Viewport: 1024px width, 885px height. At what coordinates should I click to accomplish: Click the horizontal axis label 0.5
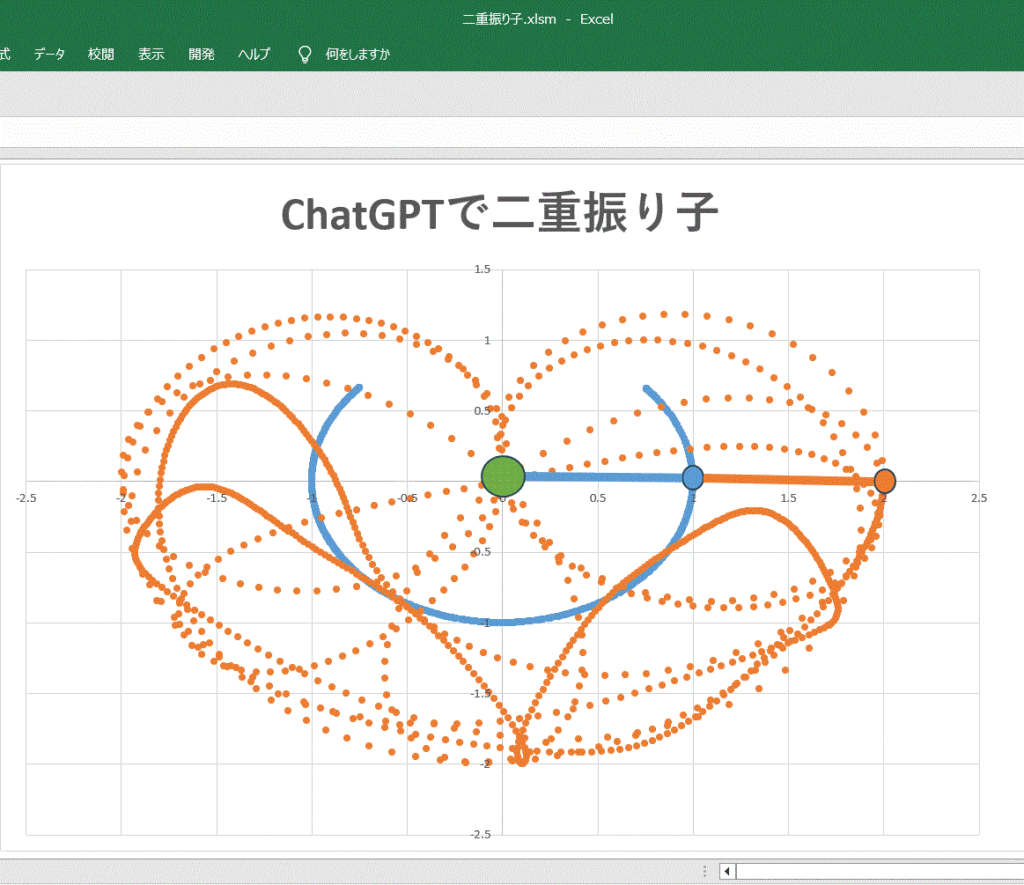tap(598, 498)
